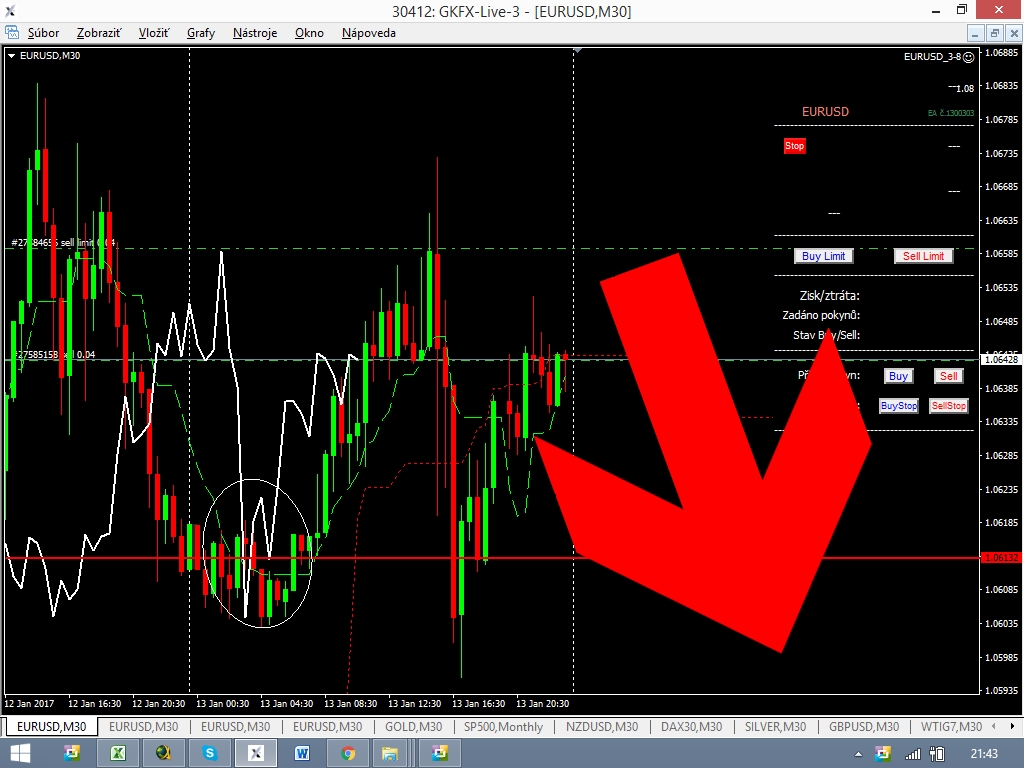
Task: Click the blue Buy button
Action: [898, 376]
